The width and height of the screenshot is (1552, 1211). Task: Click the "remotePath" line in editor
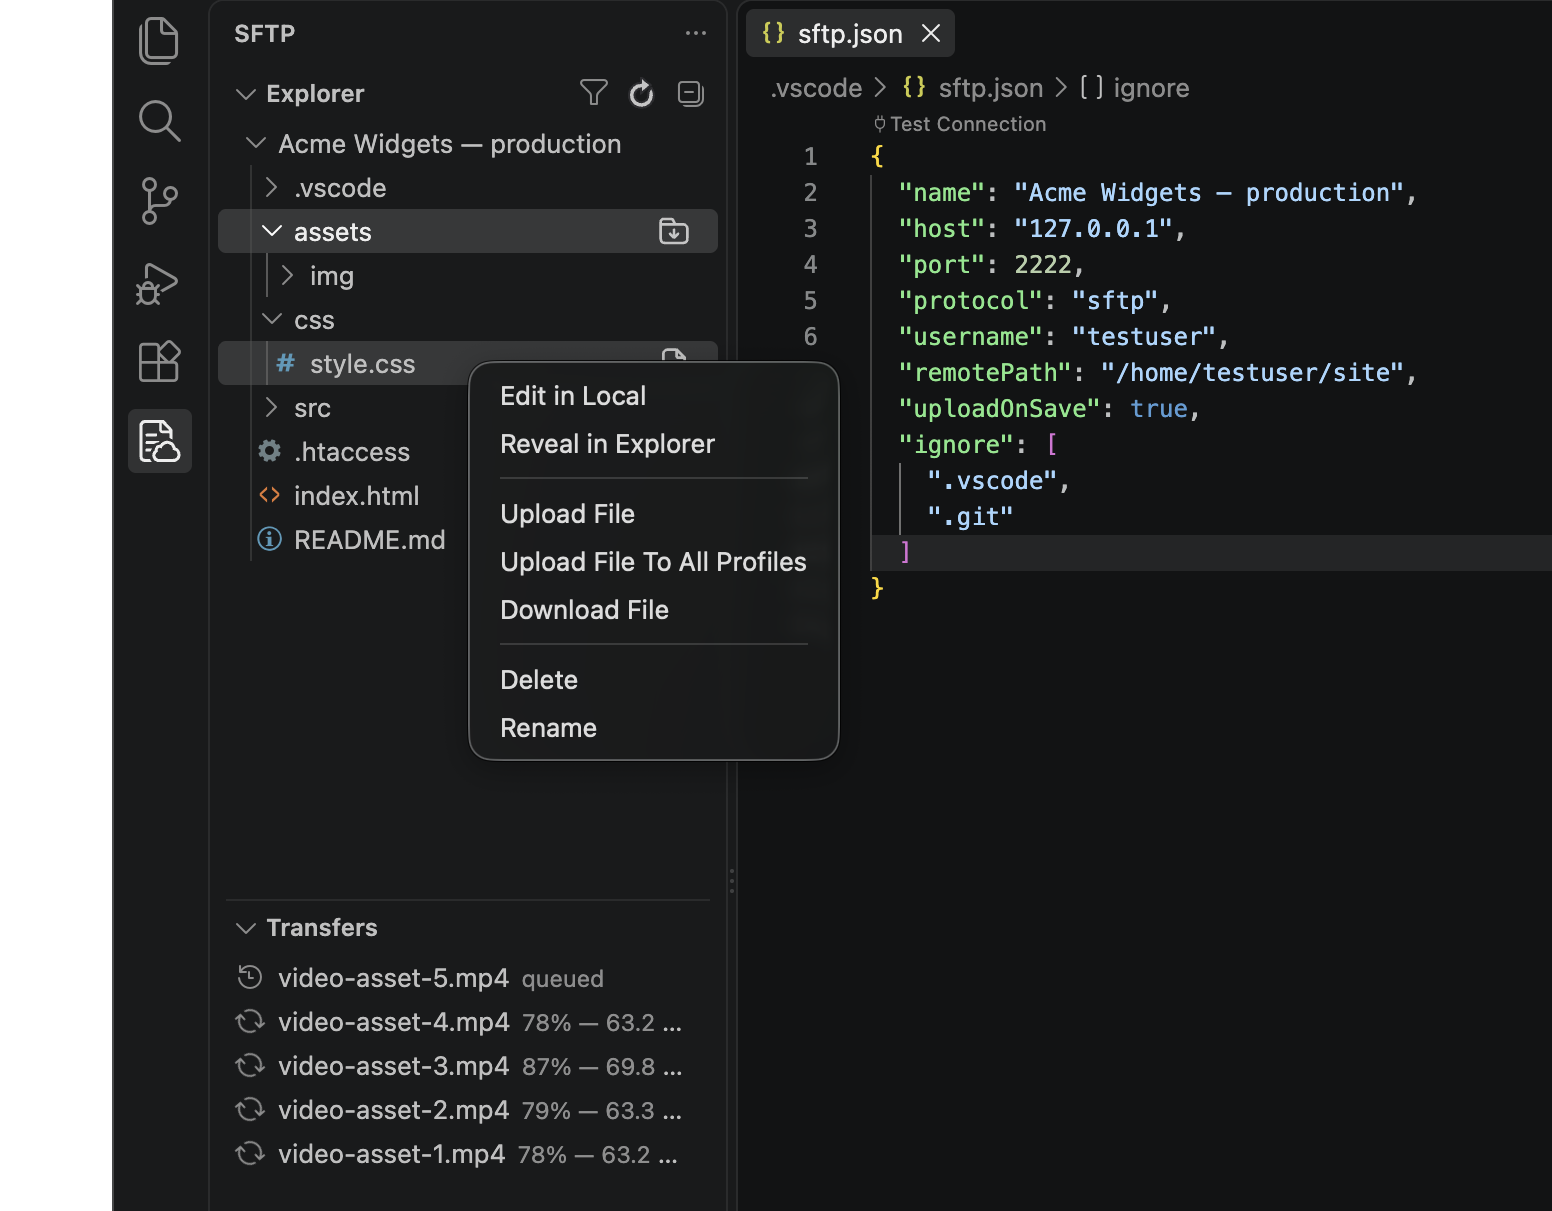coord(1157,372)
